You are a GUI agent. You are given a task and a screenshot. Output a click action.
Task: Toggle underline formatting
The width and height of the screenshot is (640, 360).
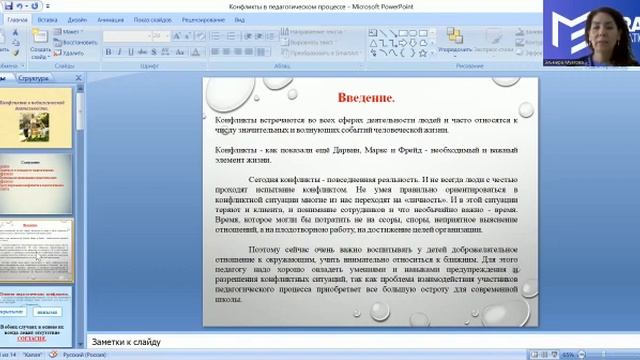pos(131,52)
